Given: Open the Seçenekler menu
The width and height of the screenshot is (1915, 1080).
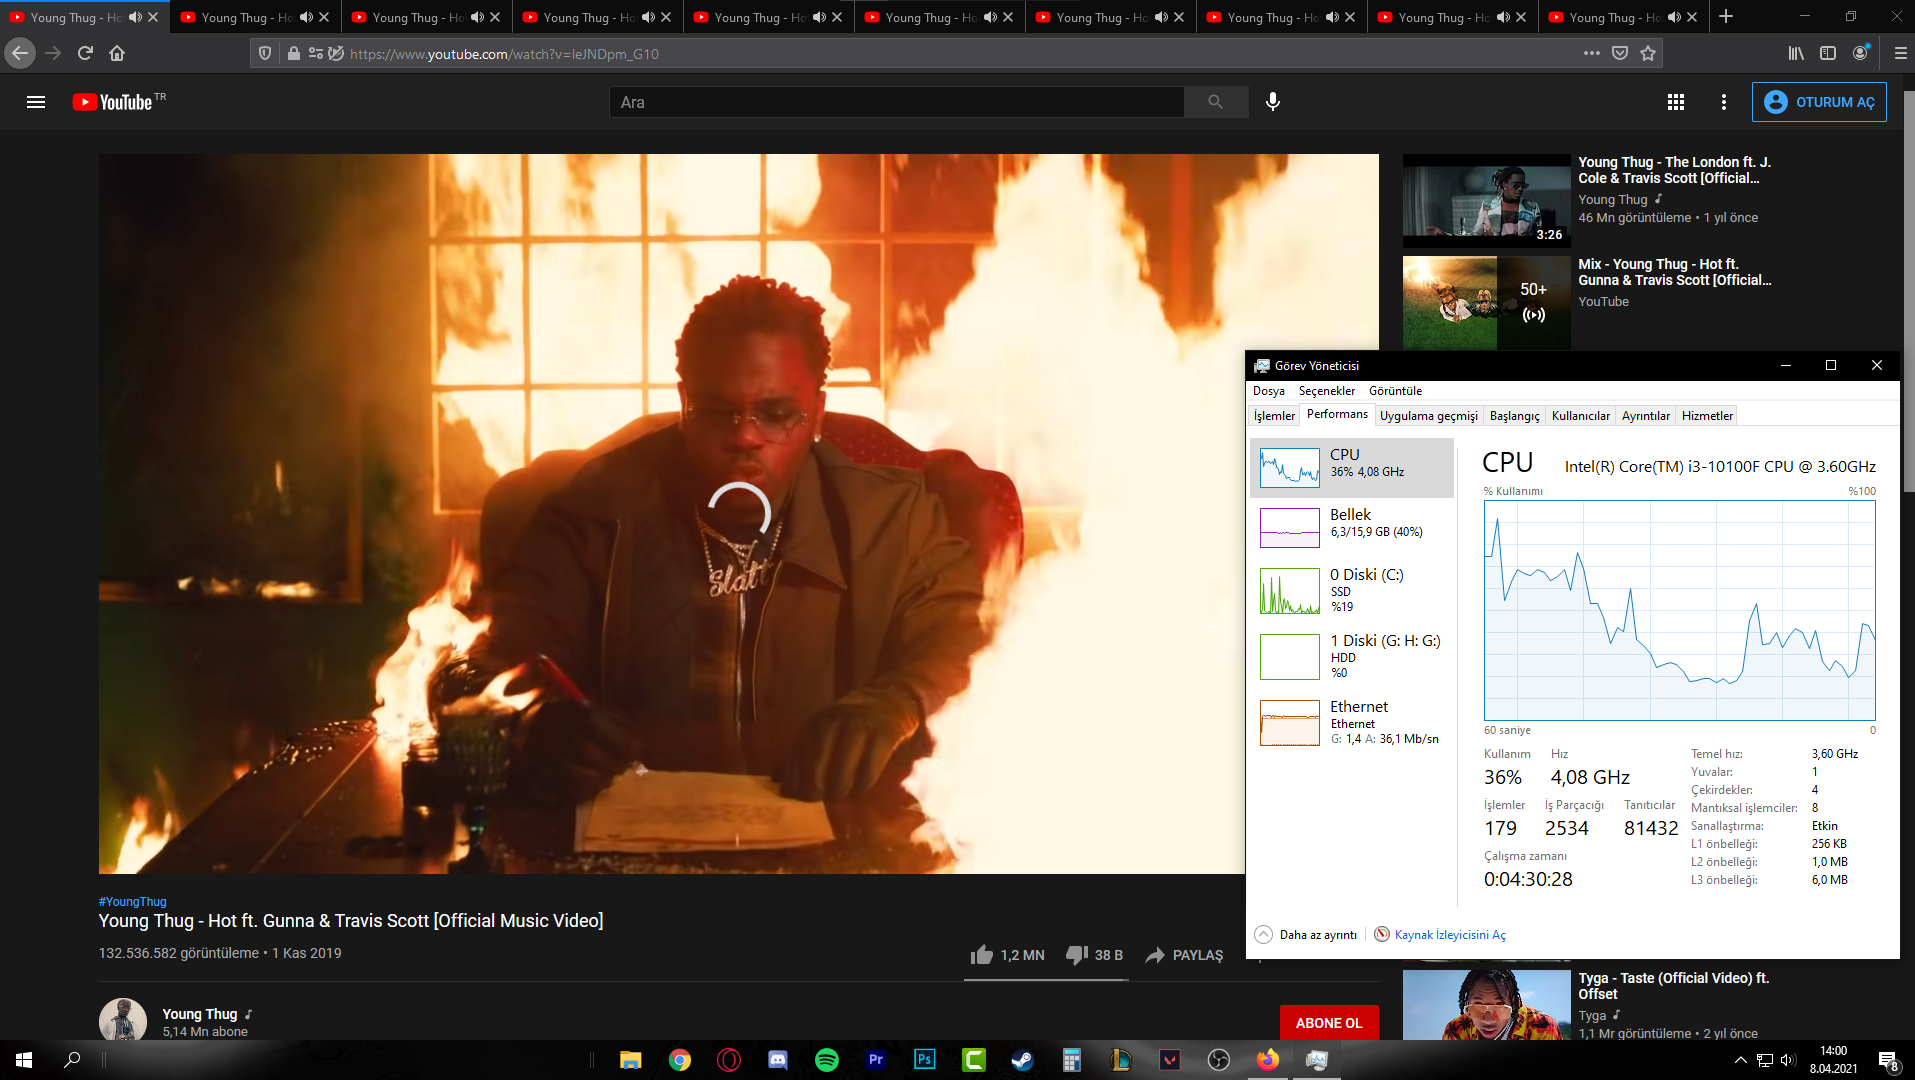Looking at the screenshot, I should pos(1327,391).
